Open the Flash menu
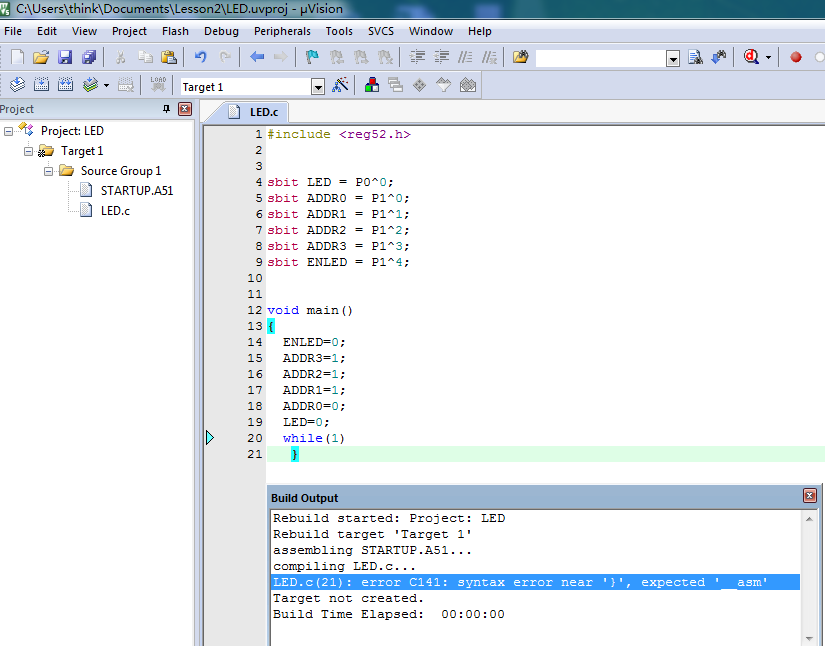This screenshot has height=646, width=825. (175, 31)
